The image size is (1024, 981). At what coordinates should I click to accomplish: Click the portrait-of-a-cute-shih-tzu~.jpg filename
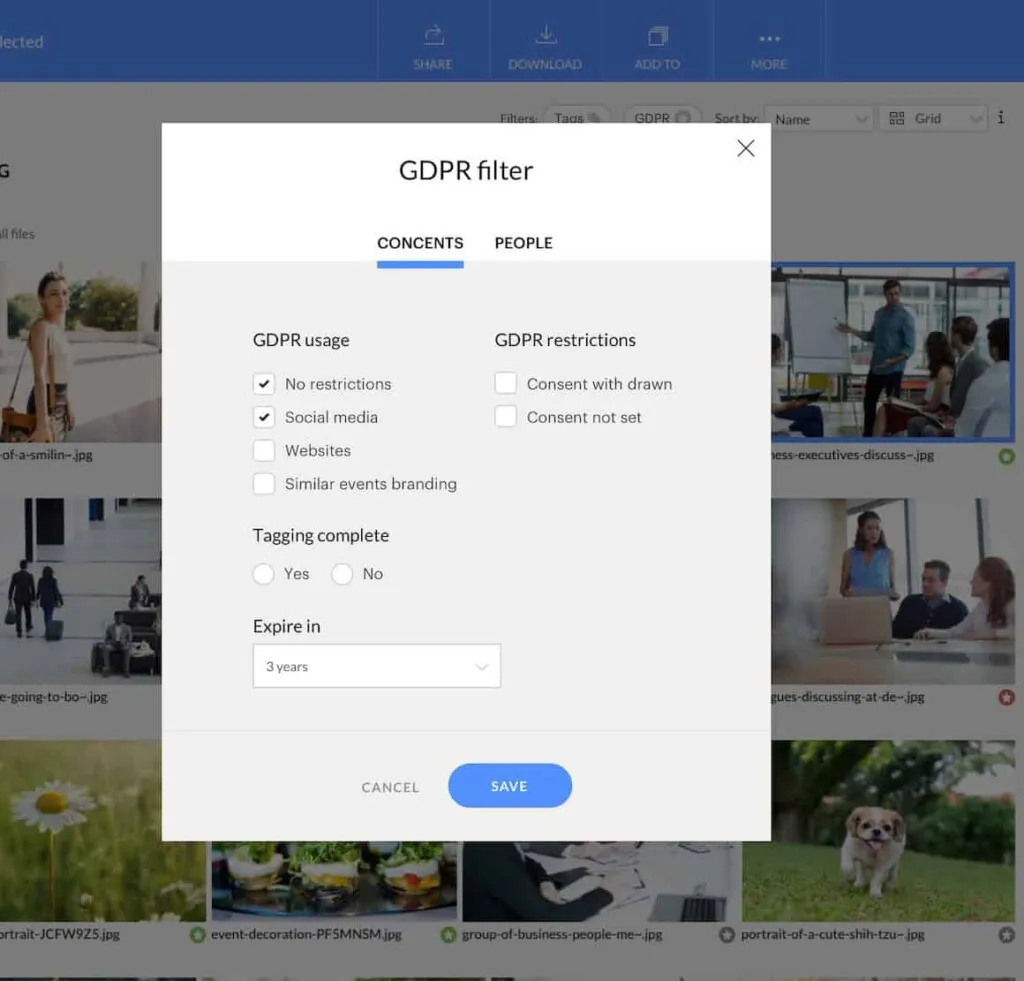tap(833, 935)
